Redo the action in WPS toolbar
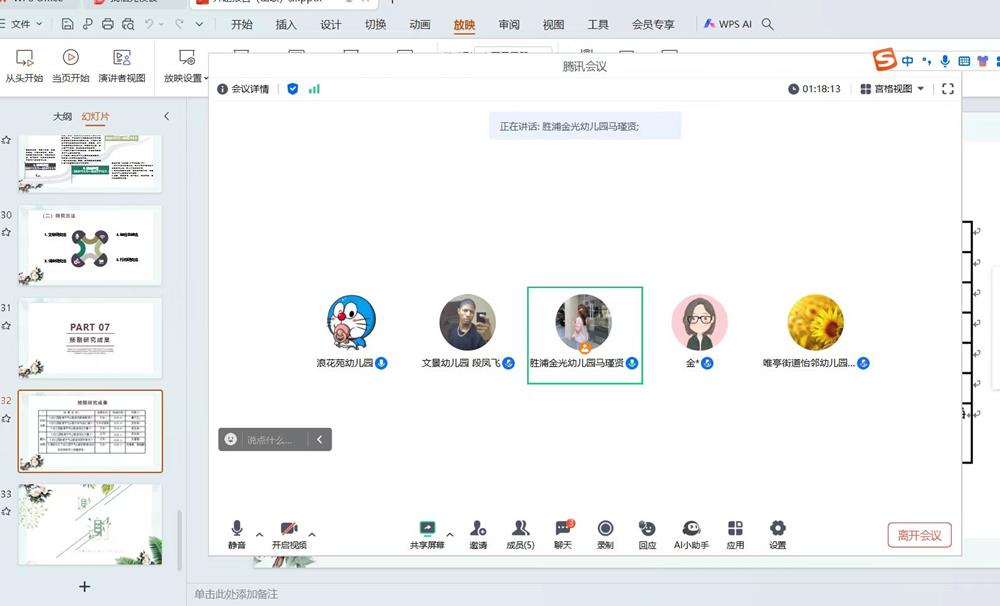This screenshot has height=606, width=1000. click(x=179, y=24)
